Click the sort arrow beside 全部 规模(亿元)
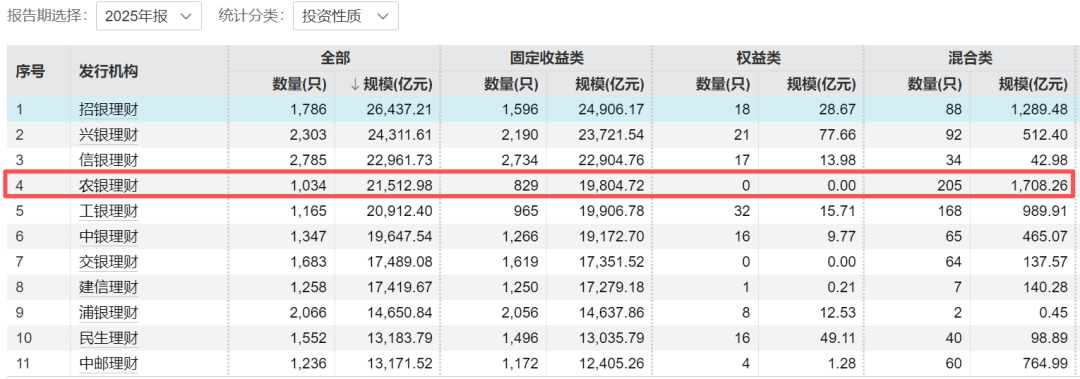 coord(355,85)
